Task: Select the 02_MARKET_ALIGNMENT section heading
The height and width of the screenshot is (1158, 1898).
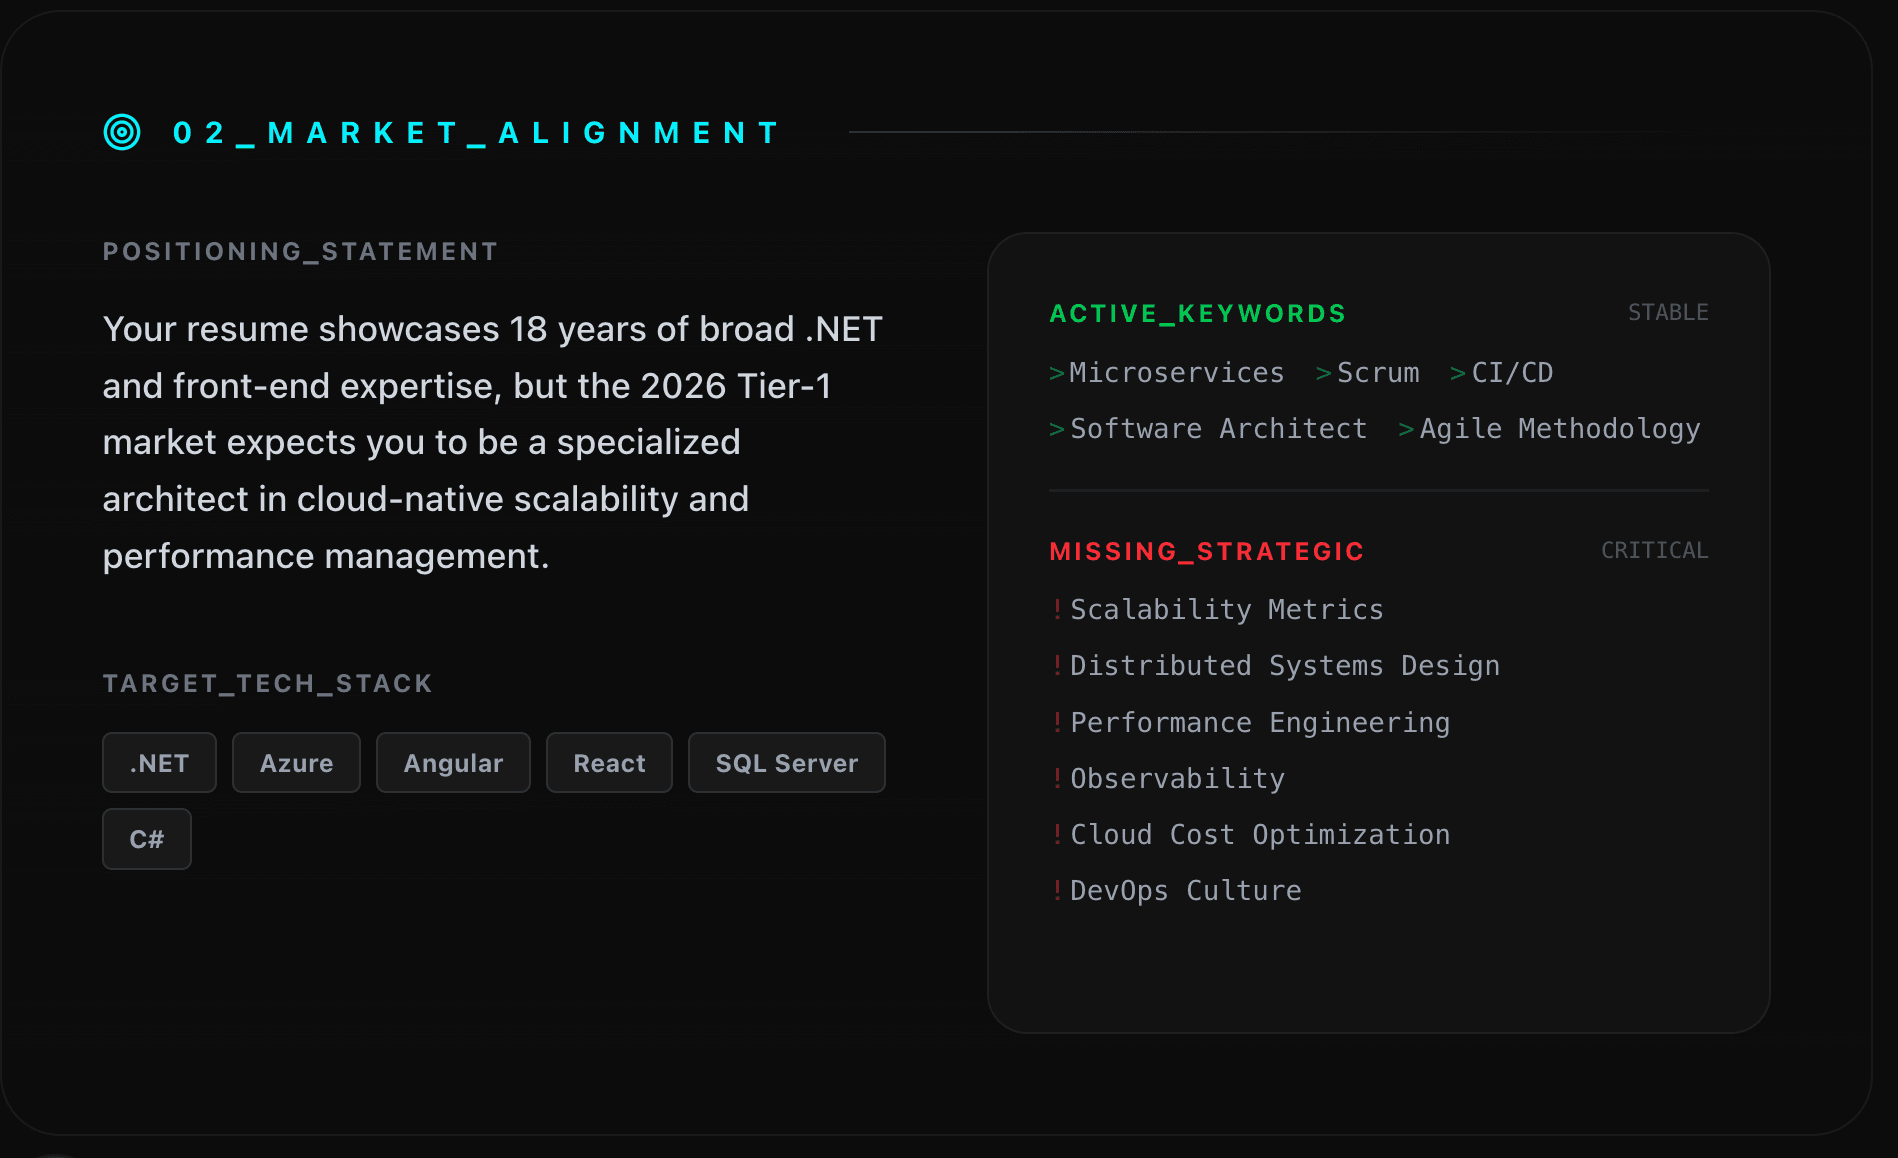Action: (x=477, y=133)
